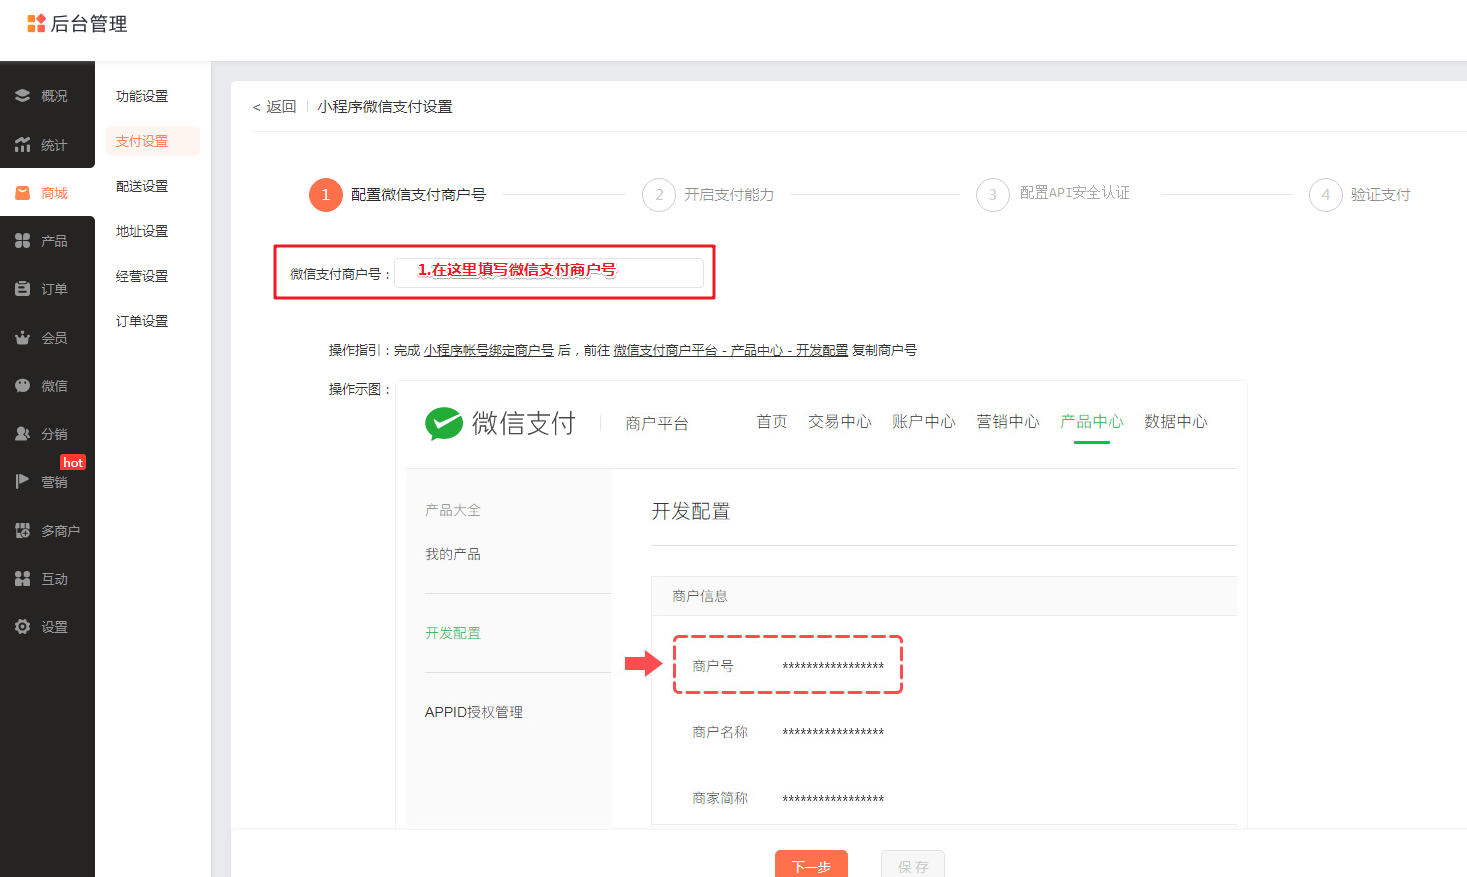
Task: Open 设置 sidebar label
Action: pos(54,627)
